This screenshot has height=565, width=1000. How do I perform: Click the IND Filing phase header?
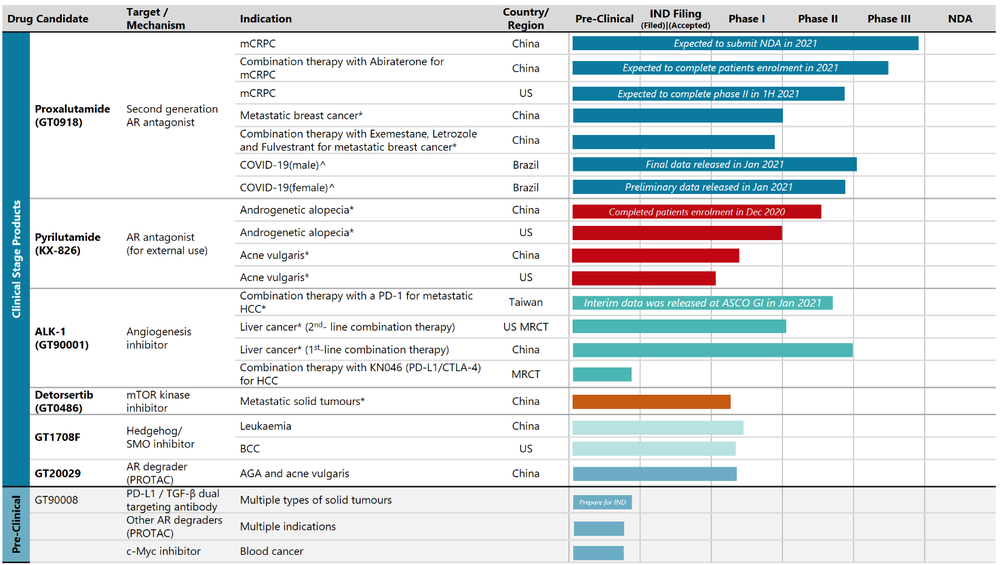point(675,18)
